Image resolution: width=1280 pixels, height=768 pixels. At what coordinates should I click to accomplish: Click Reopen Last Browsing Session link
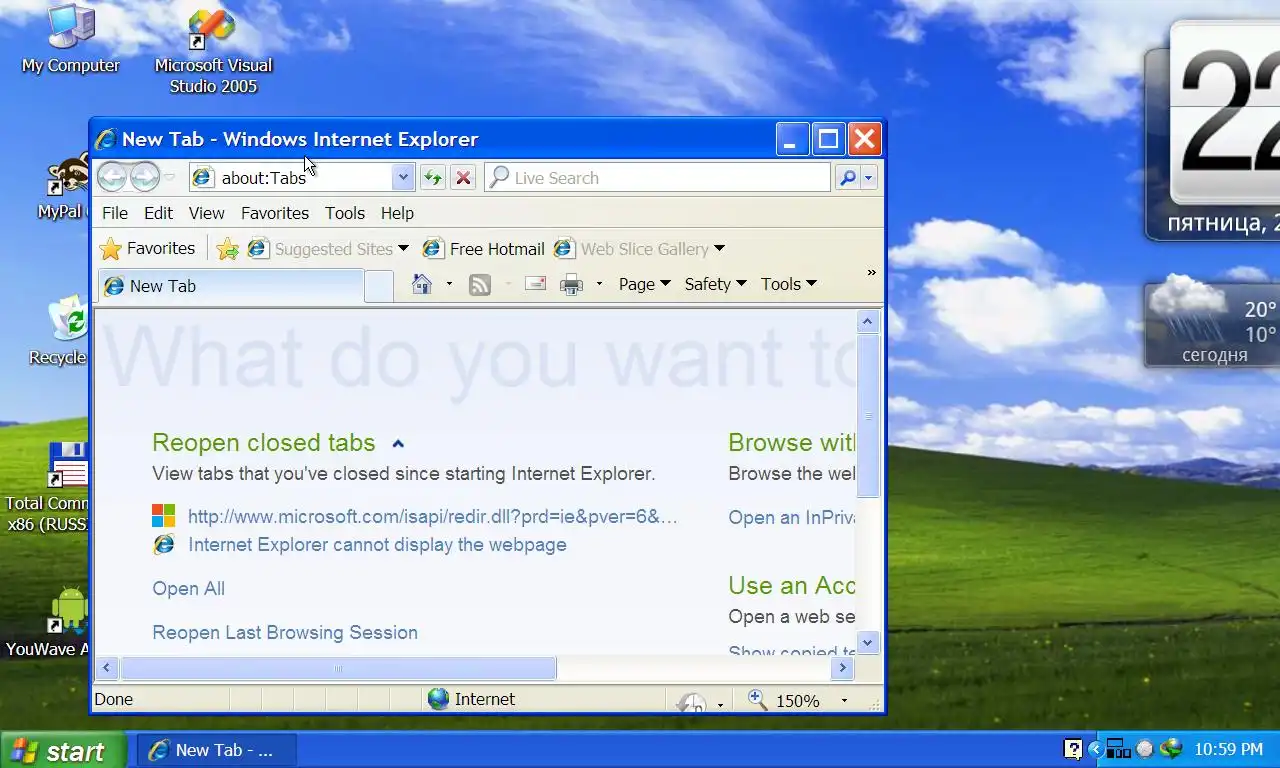(x=285, y=633)
